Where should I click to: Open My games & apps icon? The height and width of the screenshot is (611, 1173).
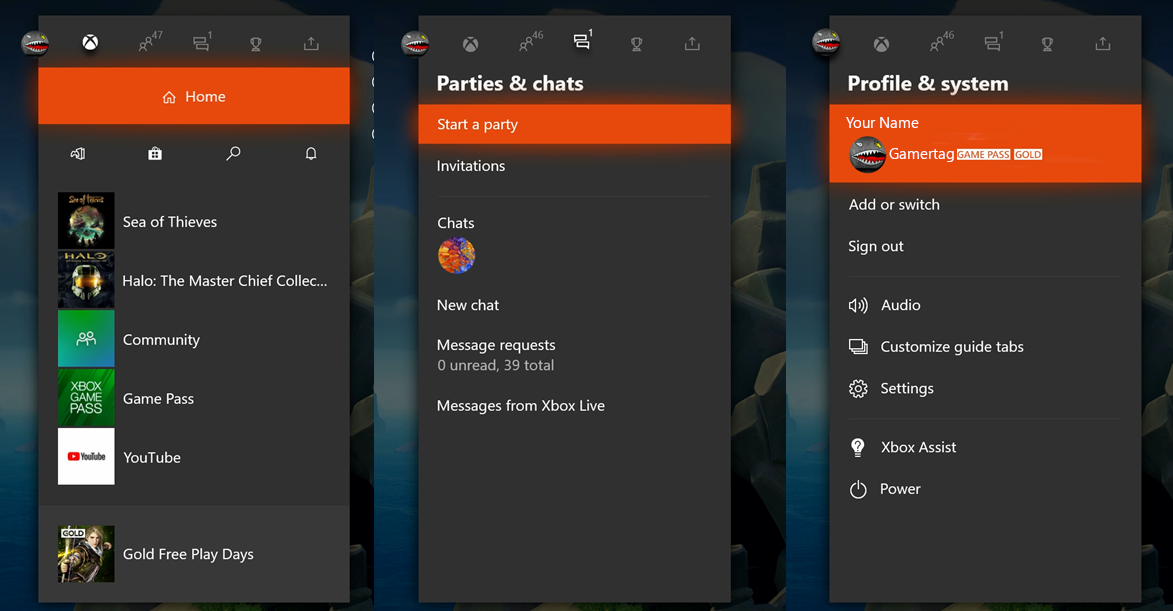pyautogui.click(x=78, y=153)
